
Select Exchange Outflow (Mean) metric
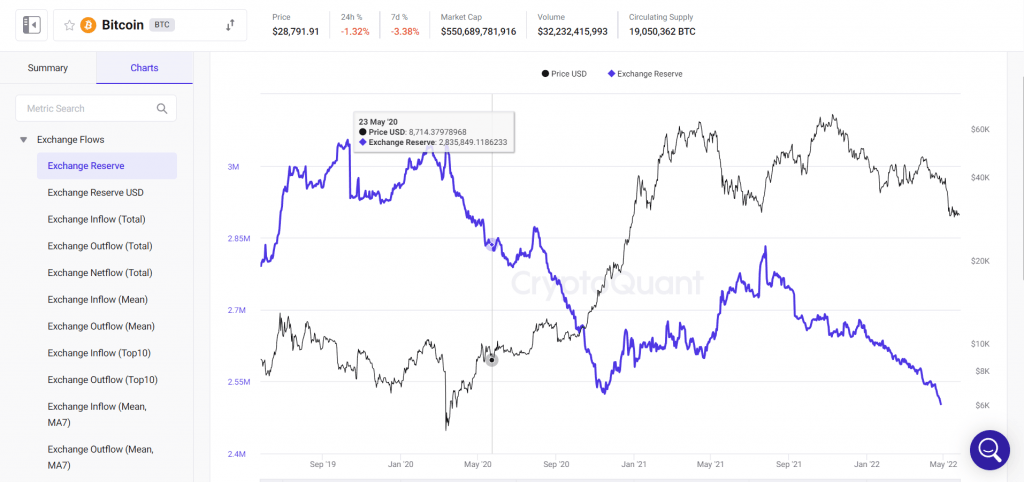[101, 326]
